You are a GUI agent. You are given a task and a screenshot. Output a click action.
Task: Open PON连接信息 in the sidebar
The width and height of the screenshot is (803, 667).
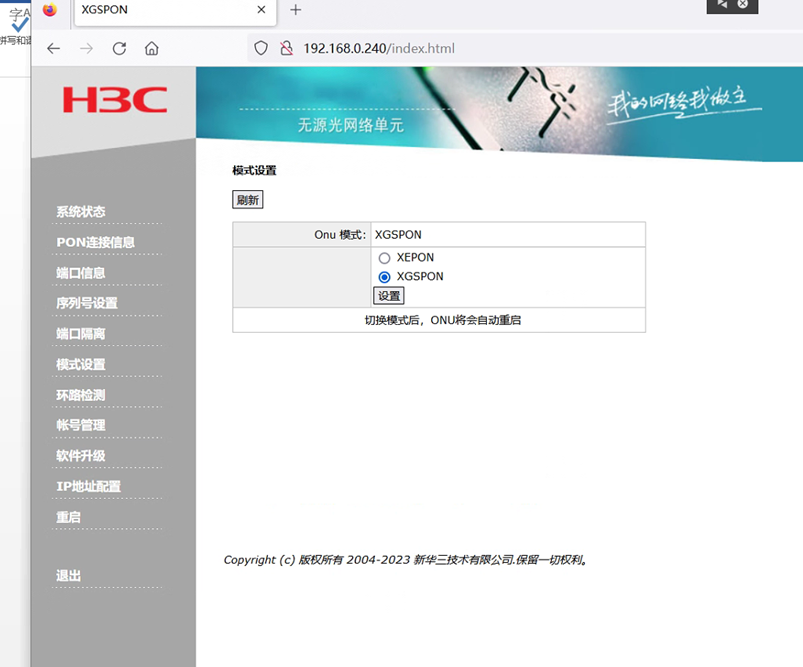click(x=96, y=242)
